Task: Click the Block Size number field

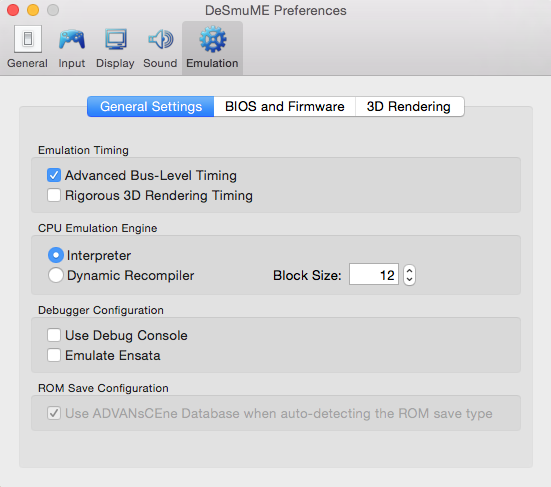Action: pyautogui.click(x=374, y=275)
